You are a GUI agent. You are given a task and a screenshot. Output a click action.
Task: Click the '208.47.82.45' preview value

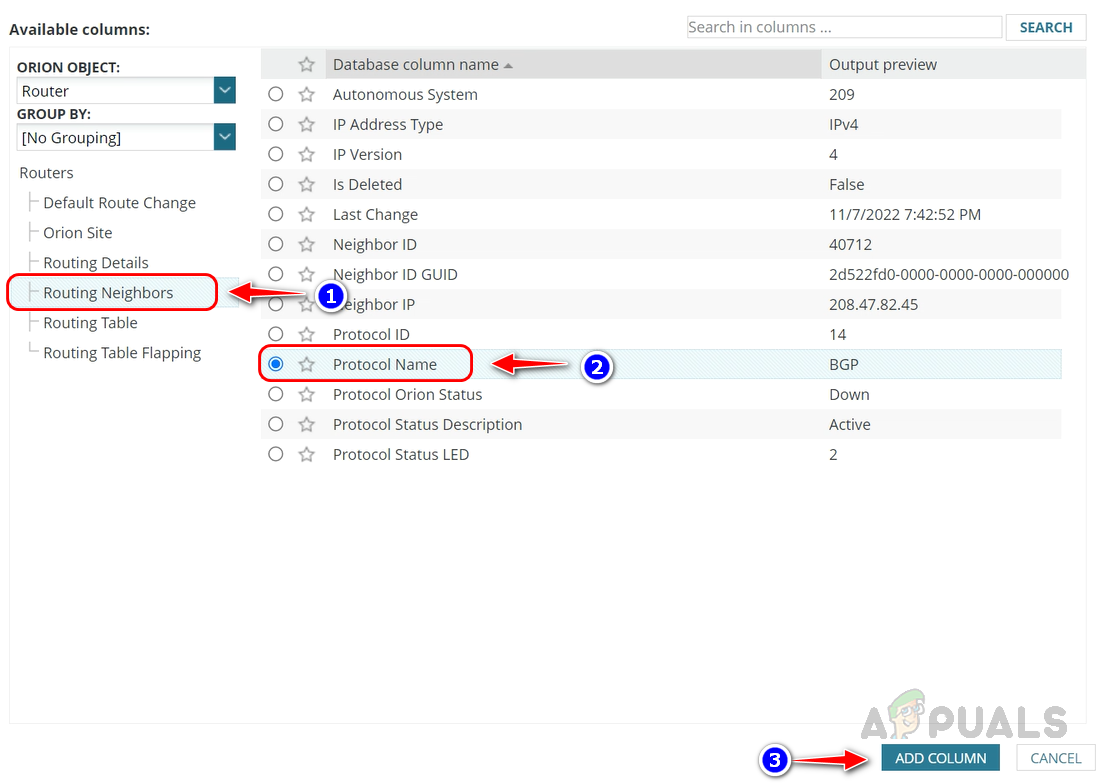click(x=873, y=305)
